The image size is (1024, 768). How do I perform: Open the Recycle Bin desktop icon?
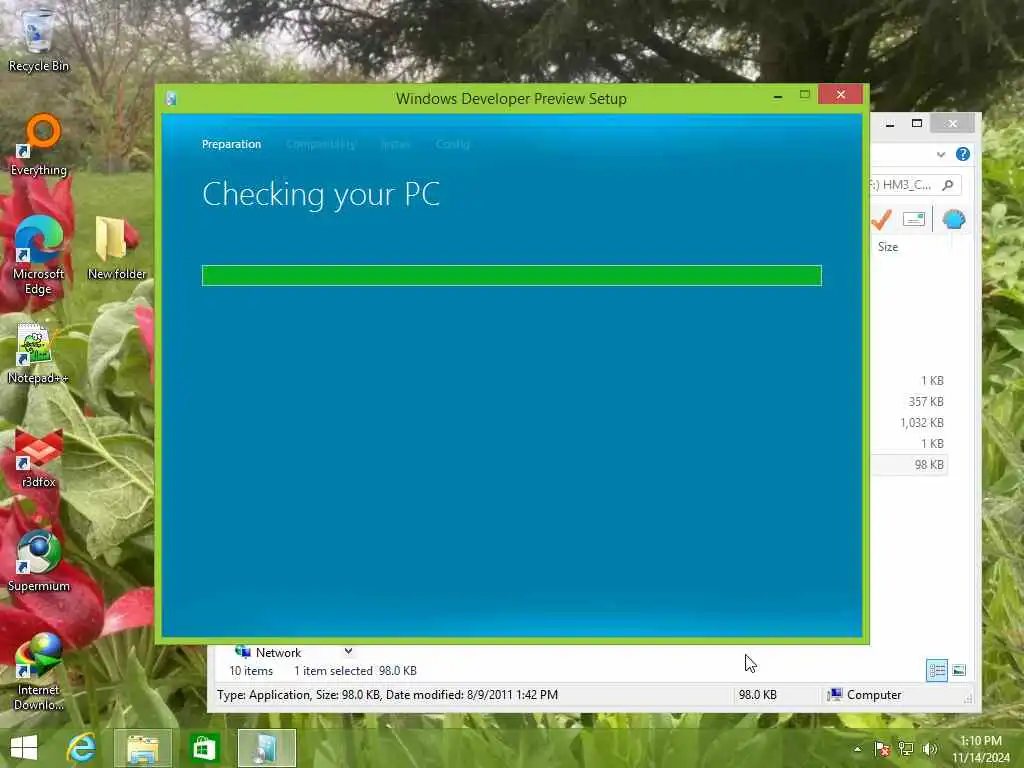[x=38, y=39]
